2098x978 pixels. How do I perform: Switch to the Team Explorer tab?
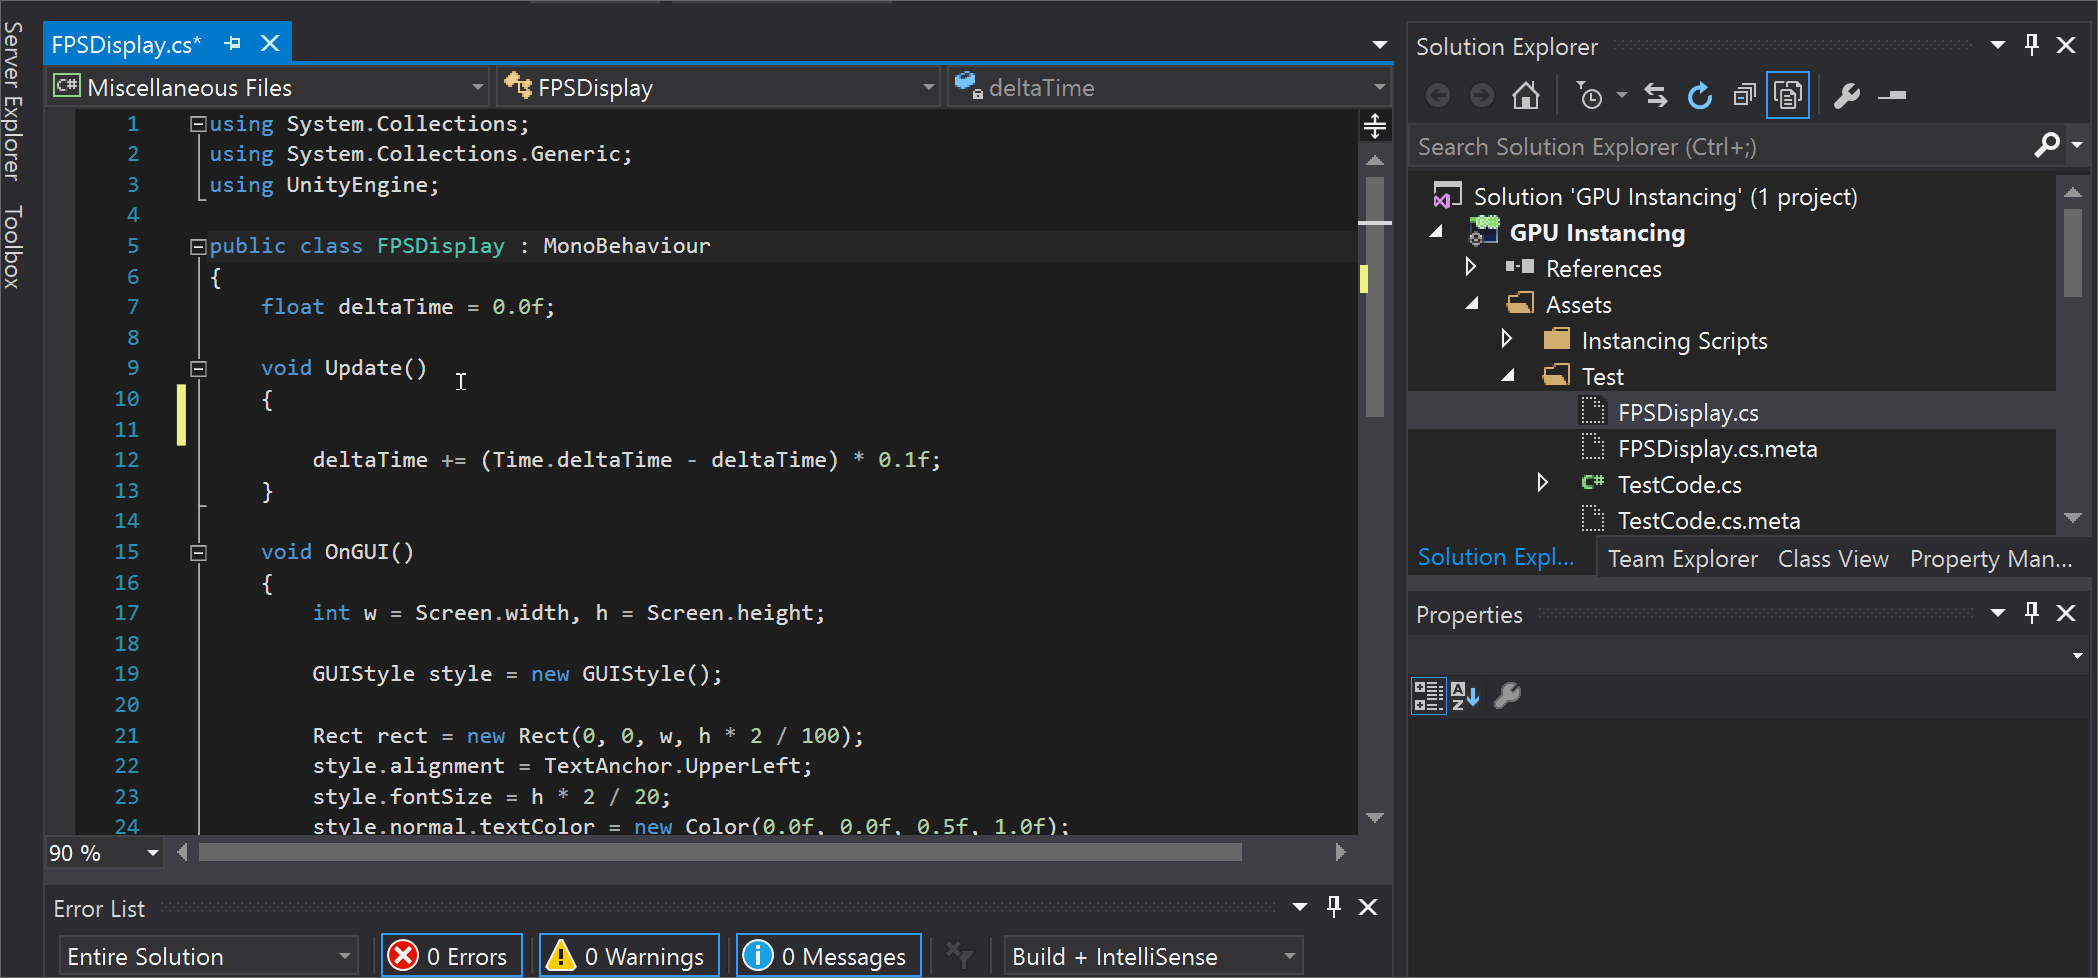[1682, 558]
